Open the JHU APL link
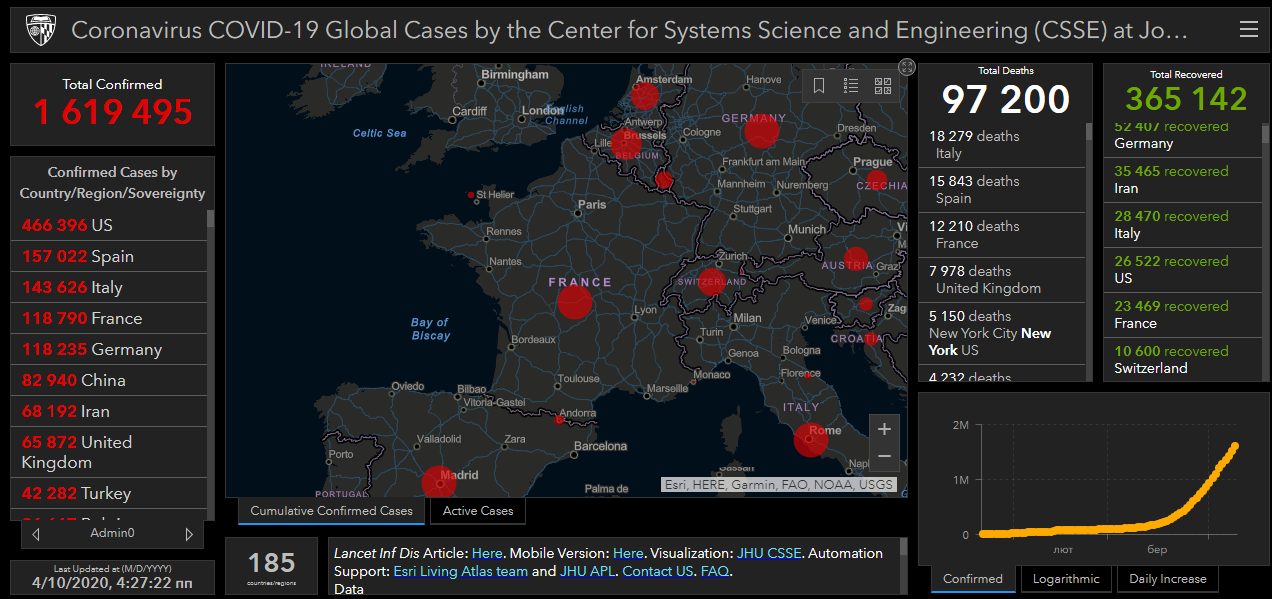The width and height of the screenshot is (1272, 599). (586, 572)
